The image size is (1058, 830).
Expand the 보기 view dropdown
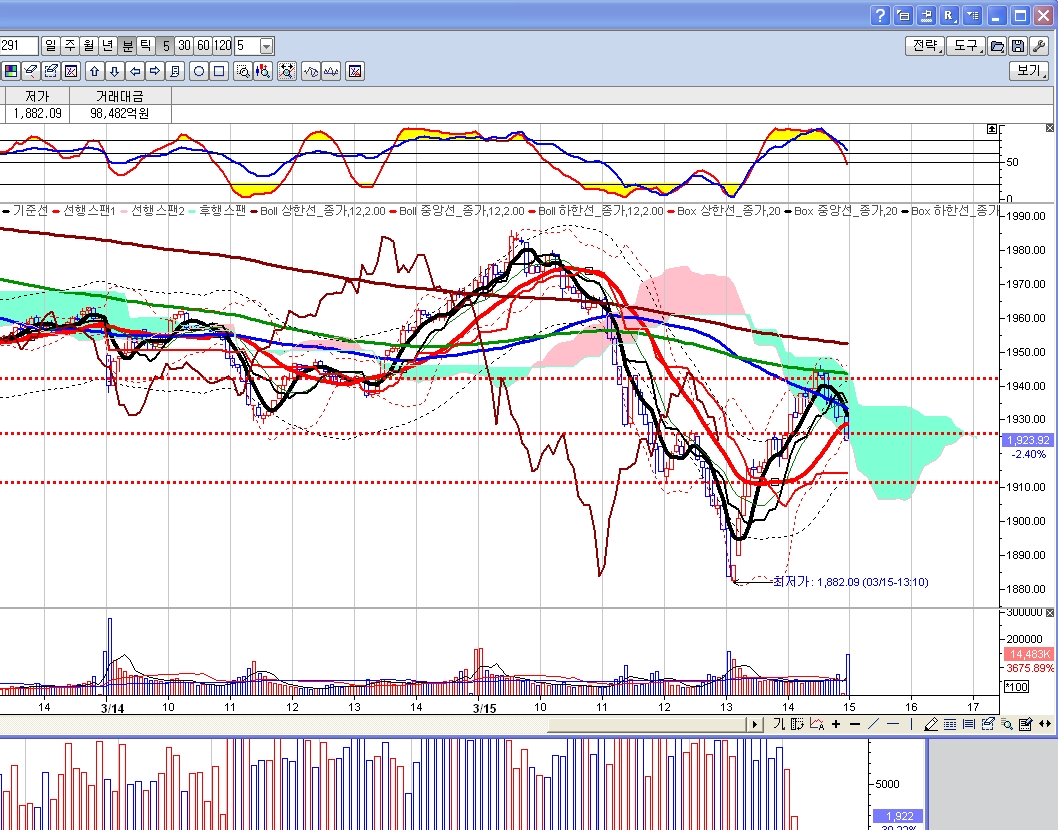[x=1029, y=71]
